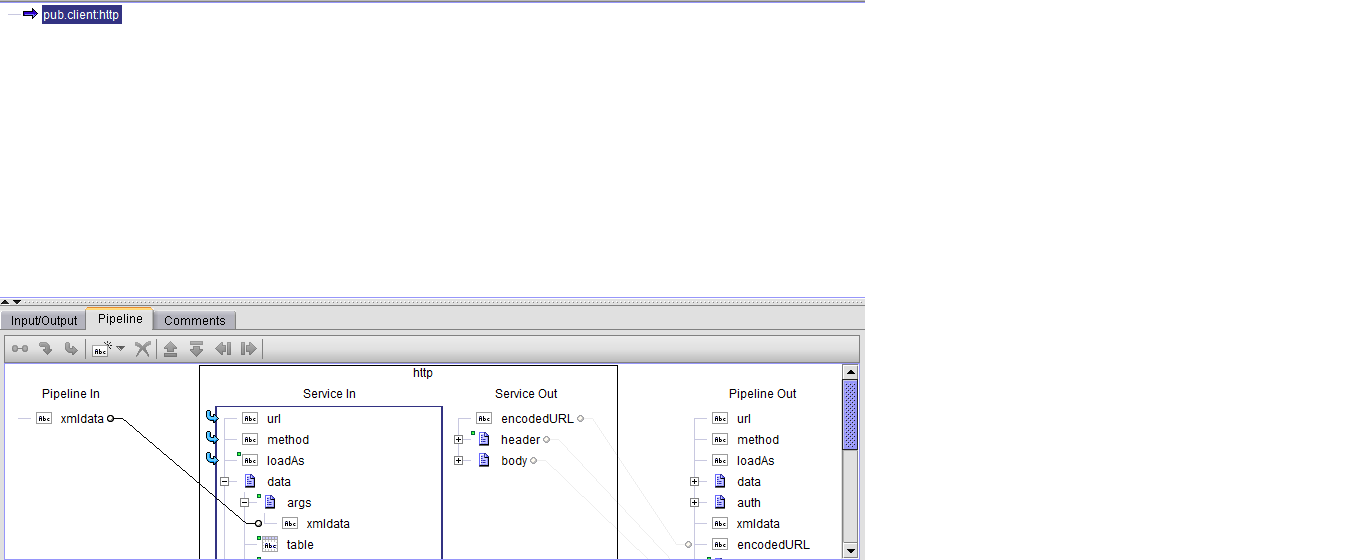Expand the auth document in Pipeline Out
The image size is (1360, 560).
[695, 503]
